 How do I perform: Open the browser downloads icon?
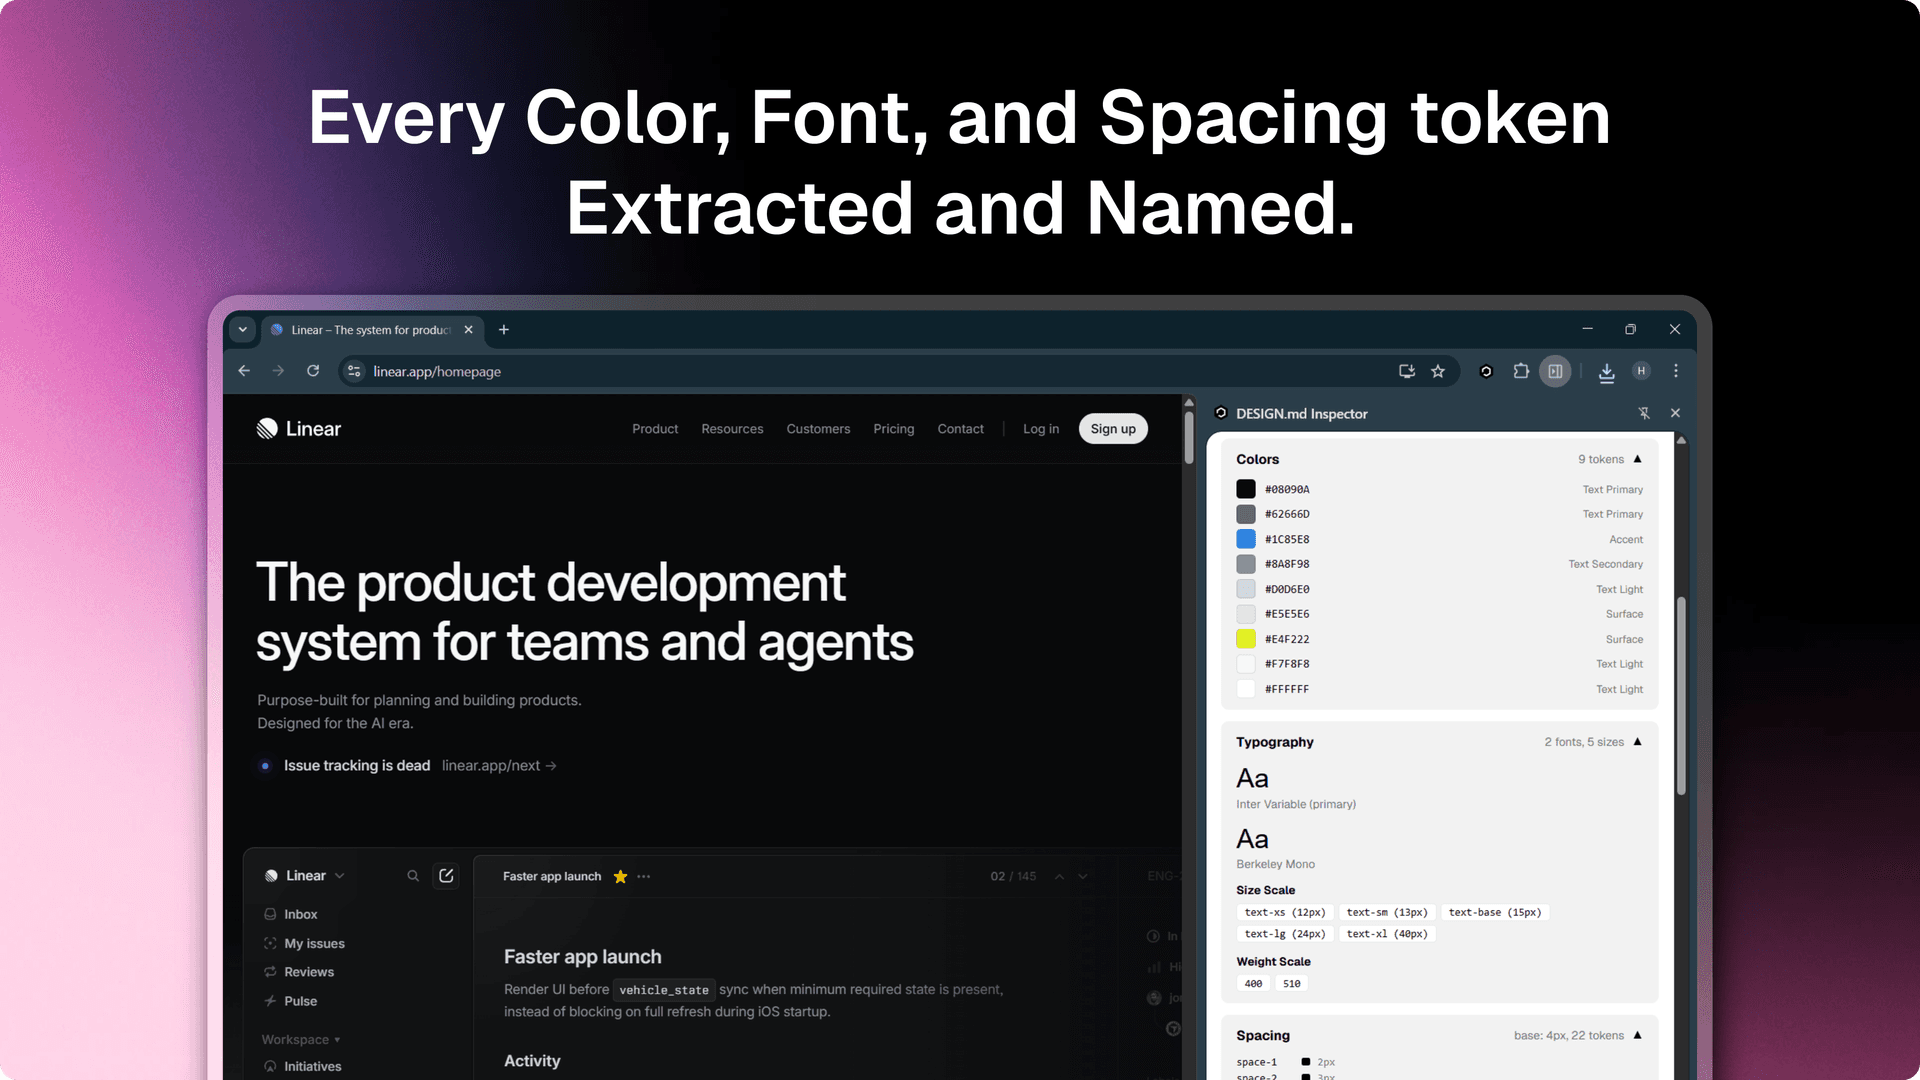[x=1606, y=372]
